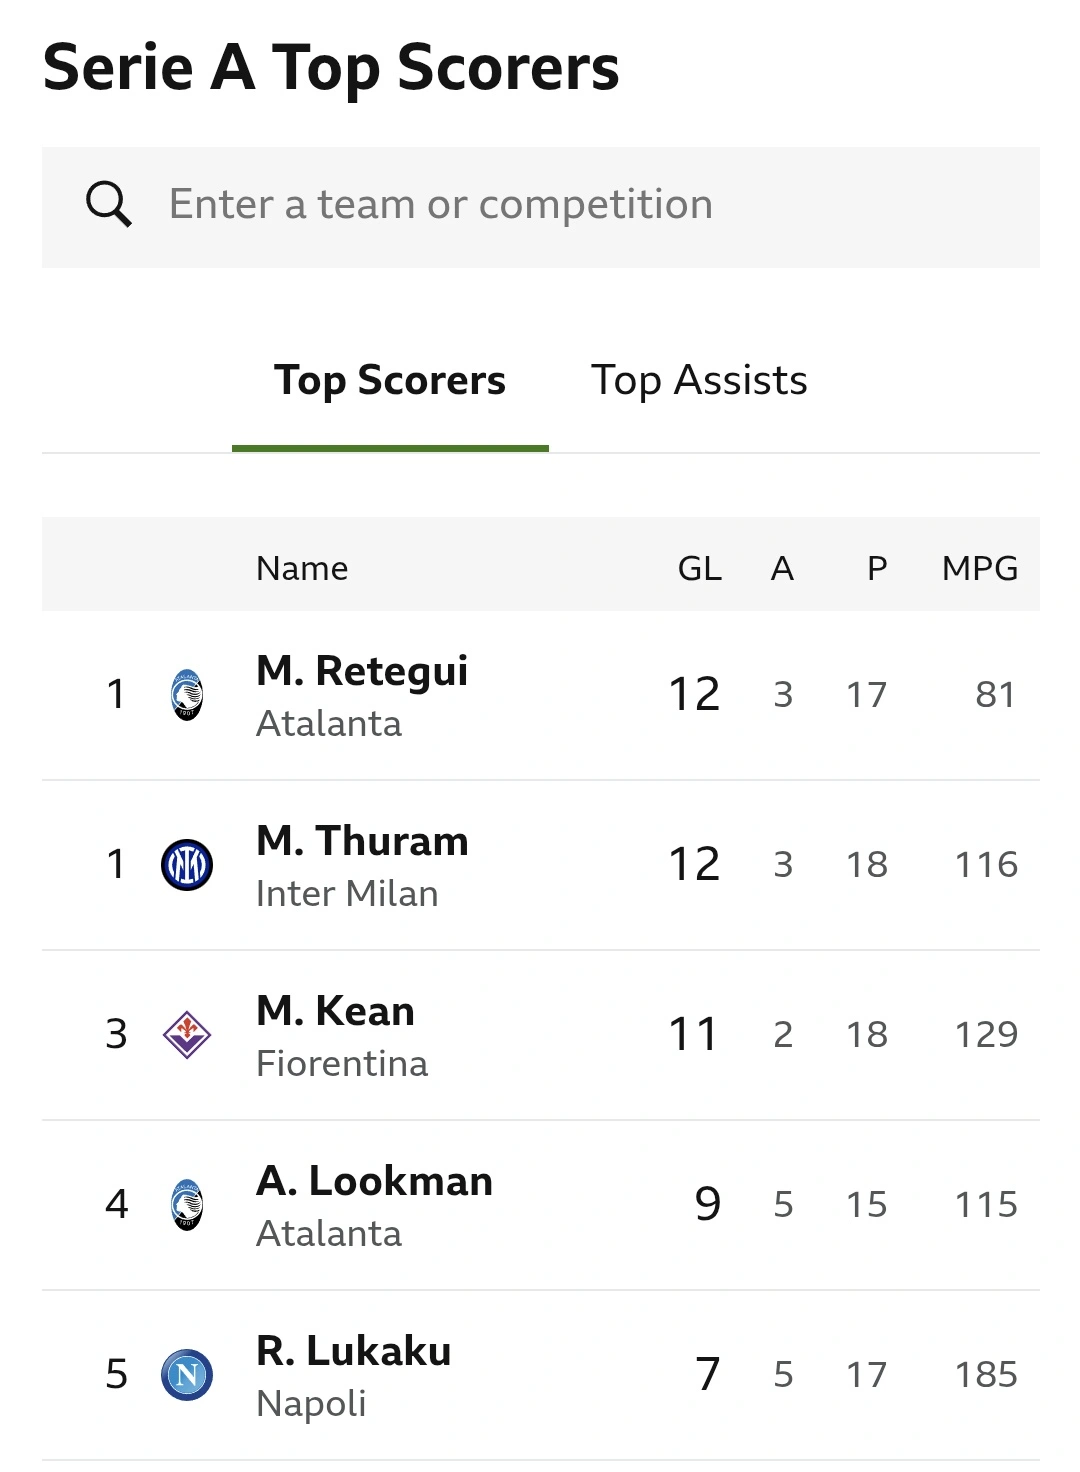Click the Inter Milan club crest
The width and height of the screenshot is (1080, 1472).
point(187,865)
